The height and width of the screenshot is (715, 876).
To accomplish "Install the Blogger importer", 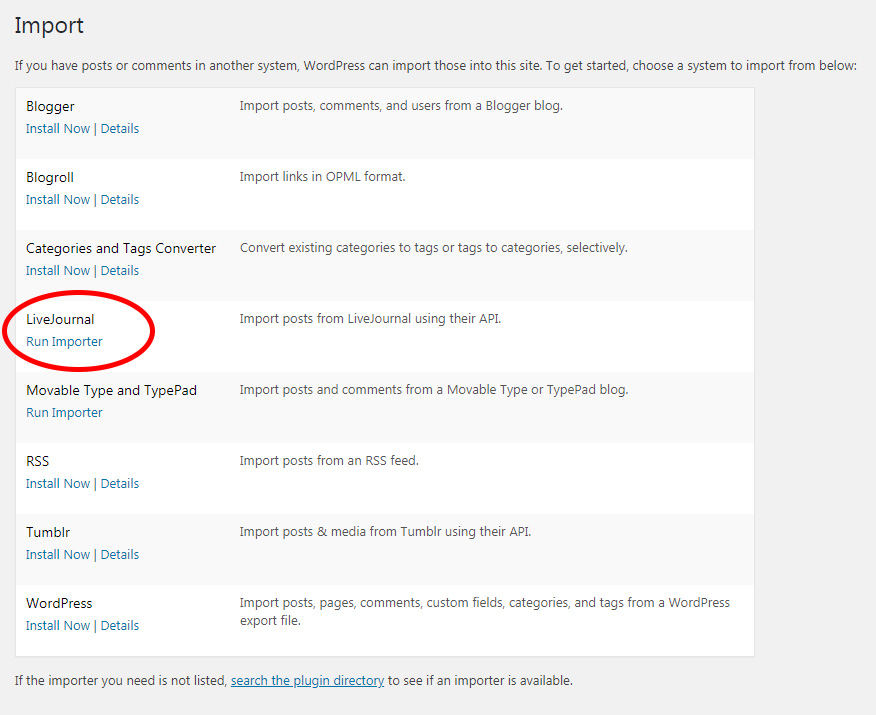I will pyautogui.click(x=57, y=128).
